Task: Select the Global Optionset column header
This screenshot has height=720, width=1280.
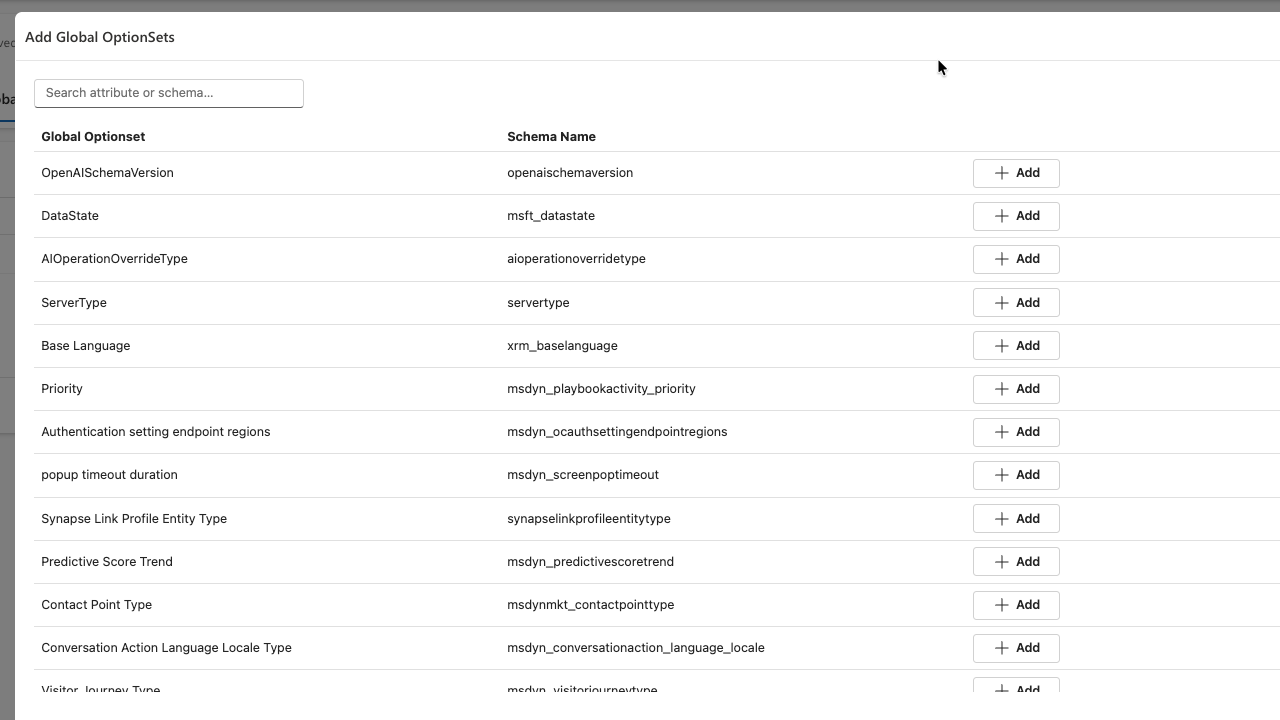Action: click(x=93, y=137)
